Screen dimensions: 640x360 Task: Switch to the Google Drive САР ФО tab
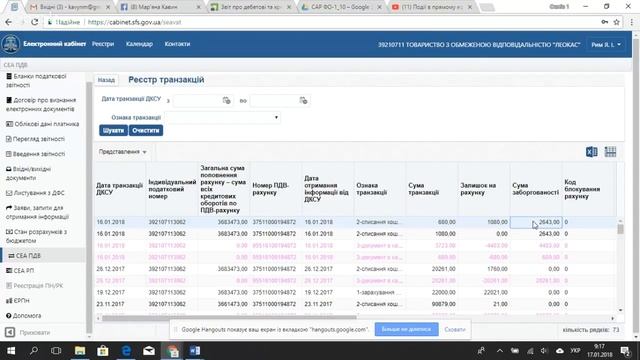(340, 7)
